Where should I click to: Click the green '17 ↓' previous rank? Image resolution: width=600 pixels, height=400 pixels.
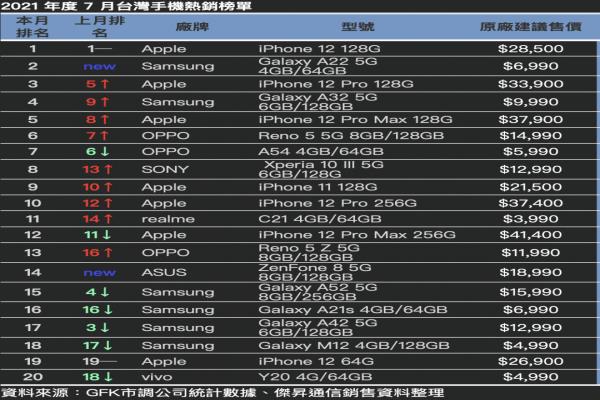tap(98, 346)
